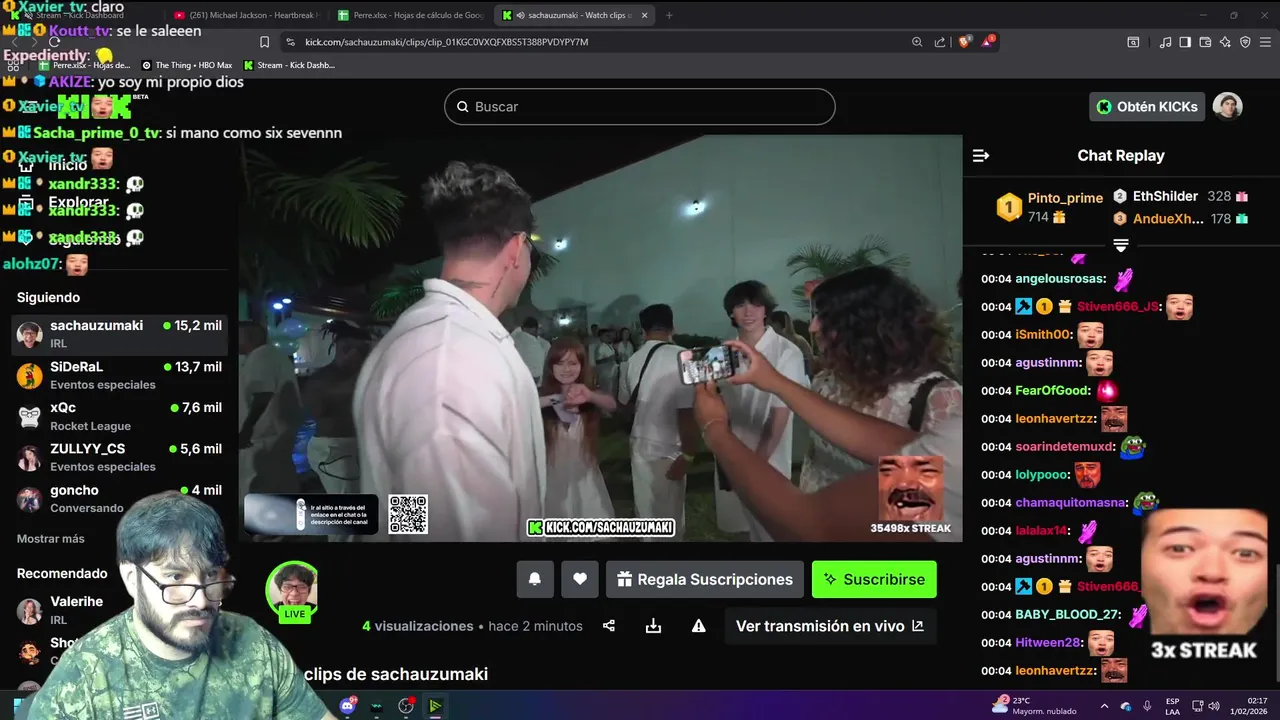Open the SiDeRaL channel in the sidebar
This screenshot has width=1280, height=720.
click(x=119, y=375)
